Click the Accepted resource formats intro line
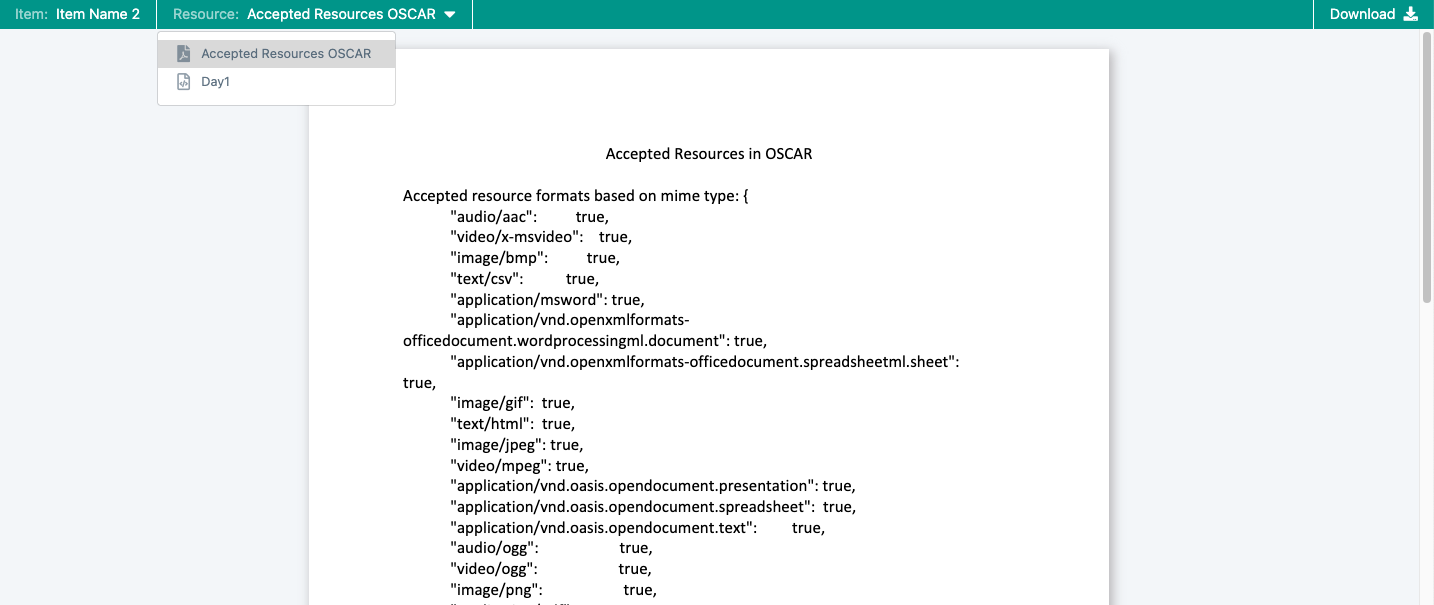Screen dimensions: 1434x605 pyautogui.click(x=576, y=196)
